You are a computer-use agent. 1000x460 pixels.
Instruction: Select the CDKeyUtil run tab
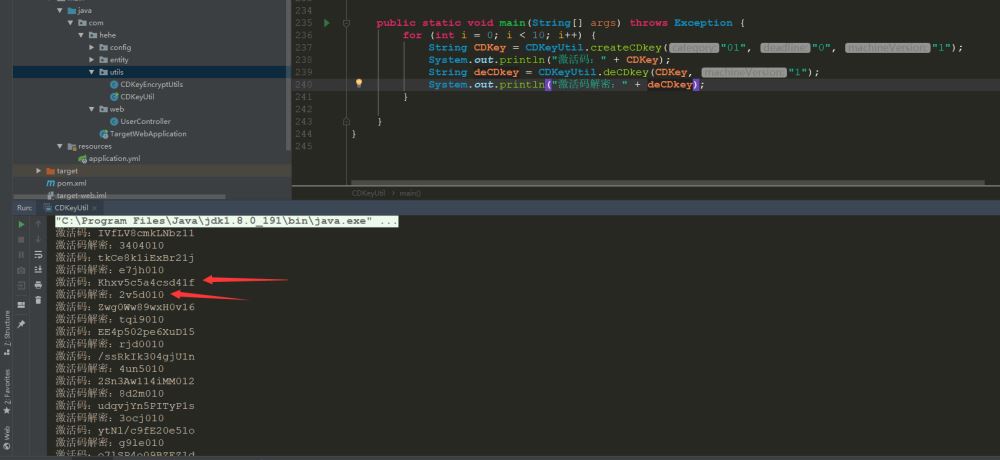tap(70, 208)
